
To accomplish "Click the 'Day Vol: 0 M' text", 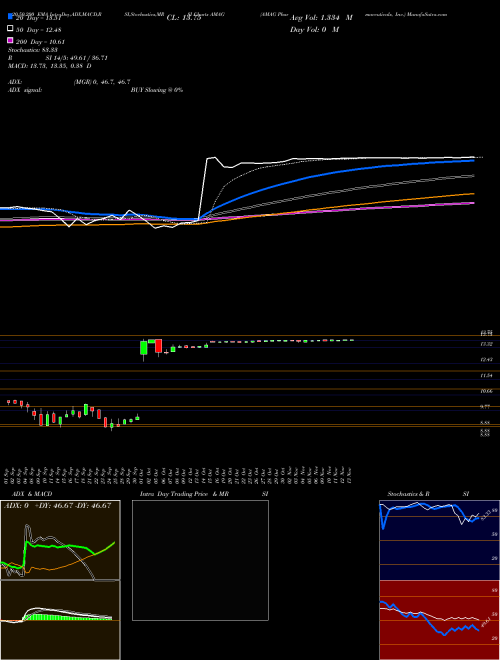I will (x=314, y=29).
